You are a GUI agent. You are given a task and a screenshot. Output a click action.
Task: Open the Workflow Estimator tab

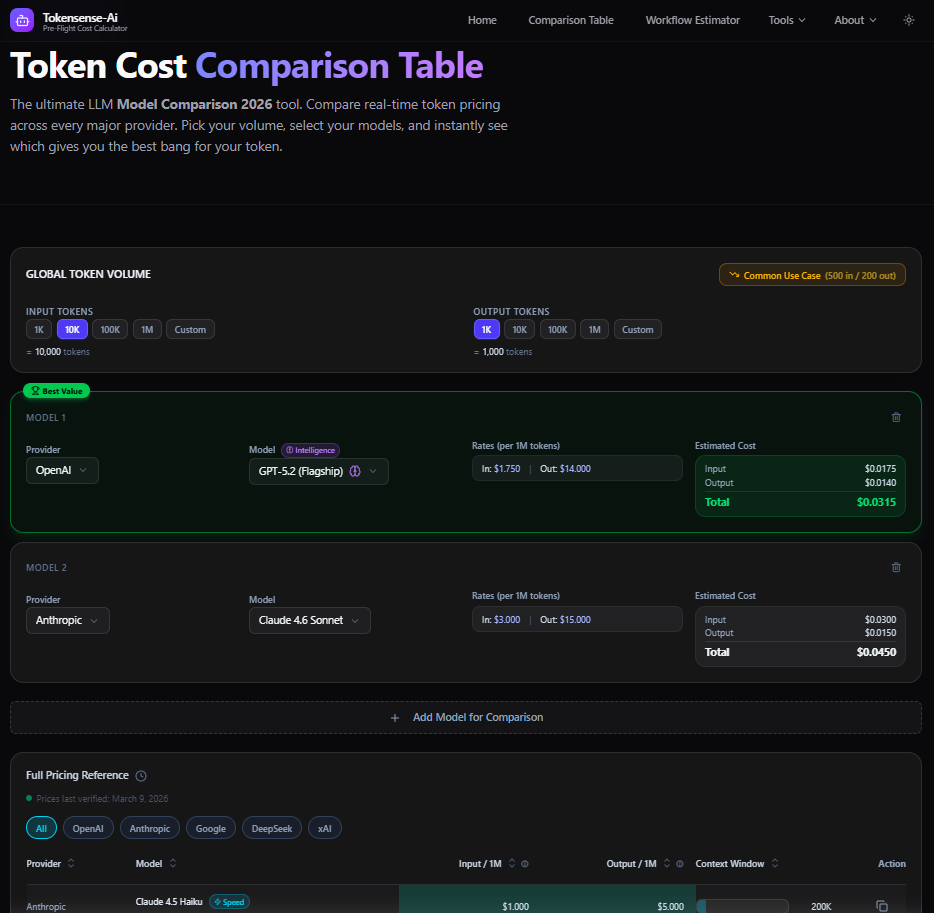[x=692, y=20]
